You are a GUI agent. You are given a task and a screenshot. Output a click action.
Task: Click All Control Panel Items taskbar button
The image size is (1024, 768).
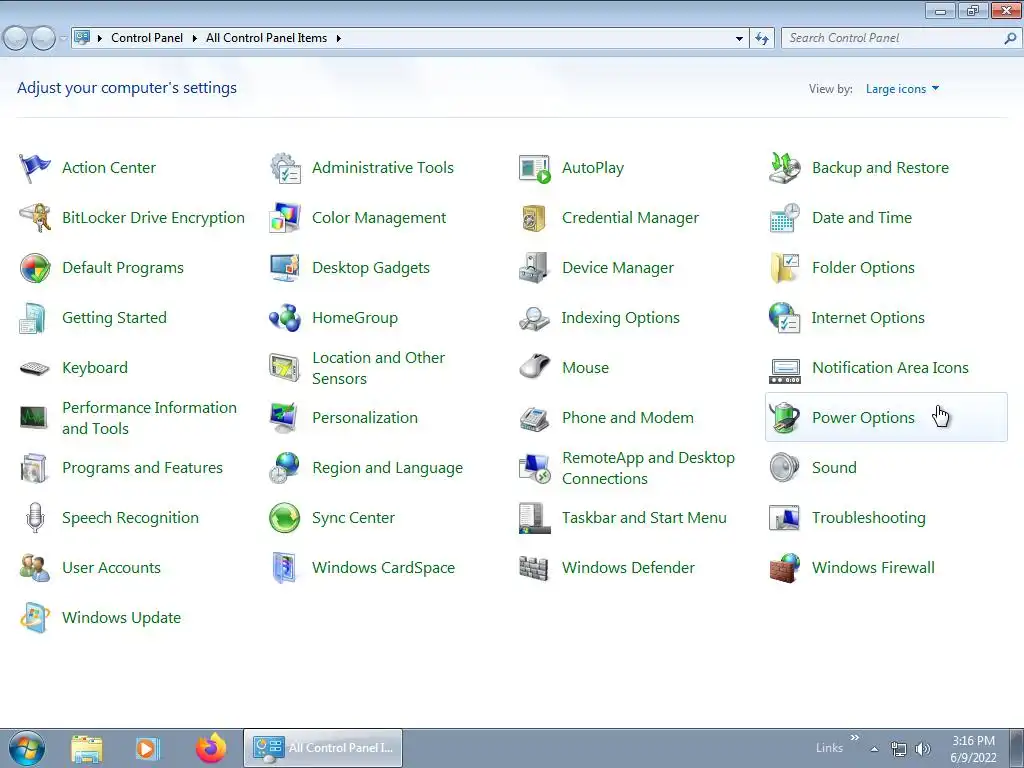(323, 748)
